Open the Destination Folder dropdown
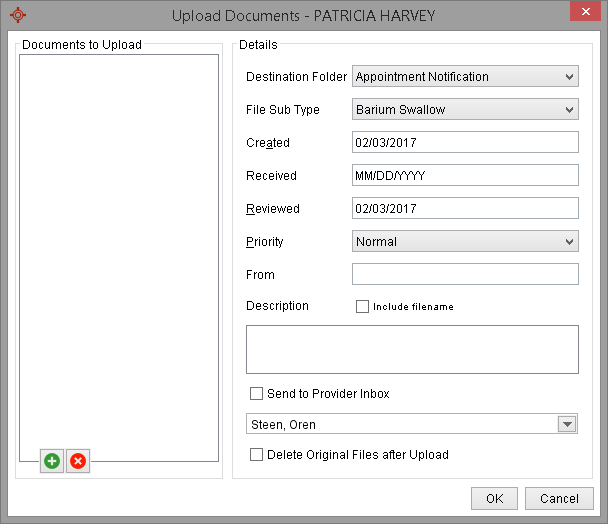Viewport: 608px width, 524px height. point(465,77)
